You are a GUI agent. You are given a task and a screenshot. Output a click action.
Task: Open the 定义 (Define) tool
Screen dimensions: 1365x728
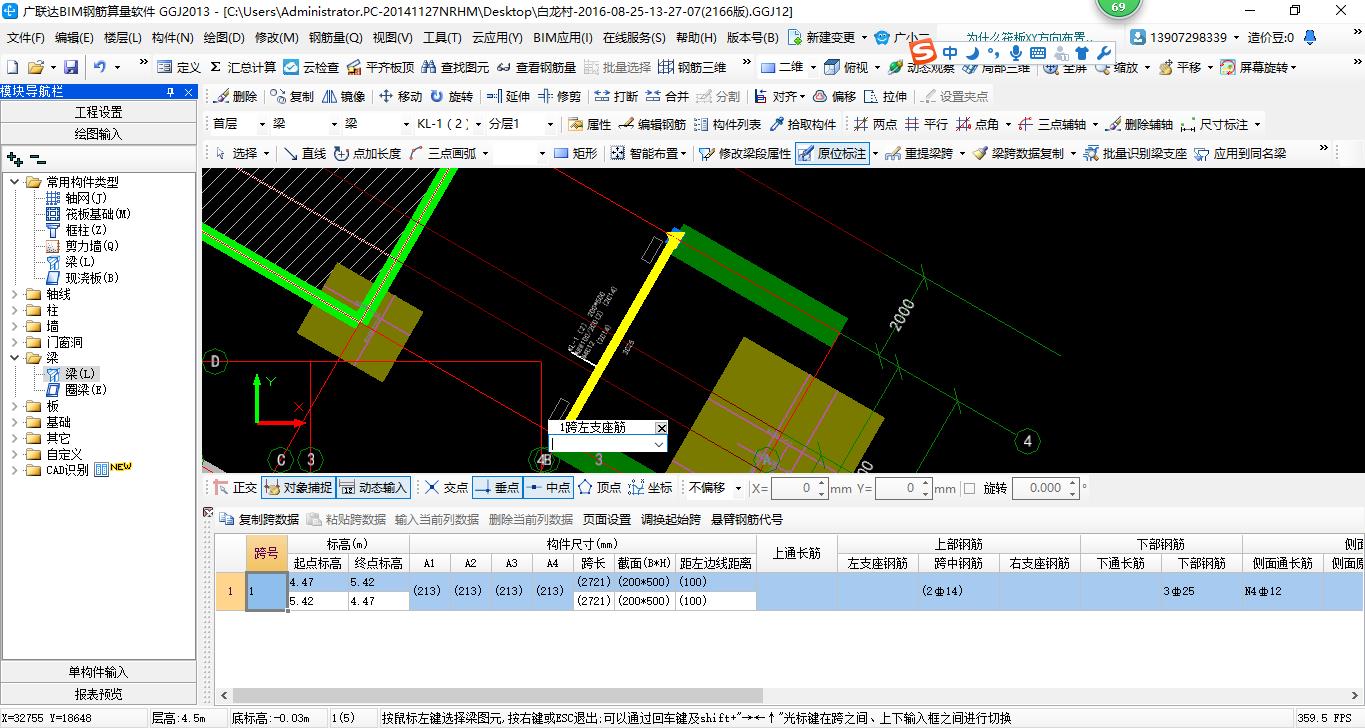[178, 67]
